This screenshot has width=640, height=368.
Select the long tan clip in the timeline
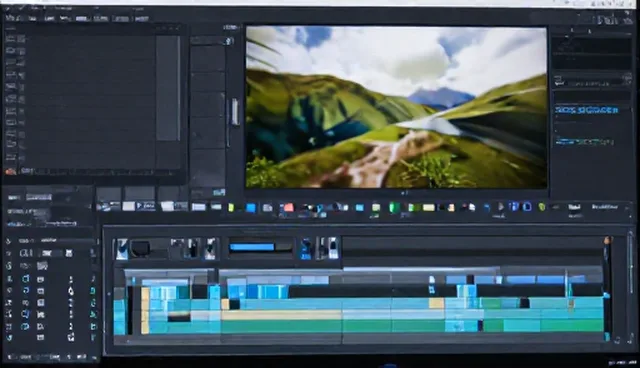point(282,315)
